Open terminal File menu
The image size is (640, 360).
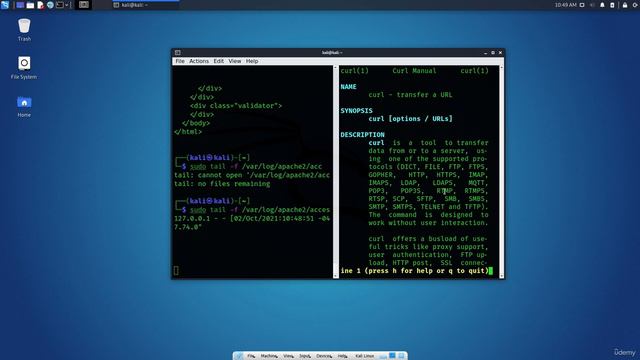tap(180, 61)
